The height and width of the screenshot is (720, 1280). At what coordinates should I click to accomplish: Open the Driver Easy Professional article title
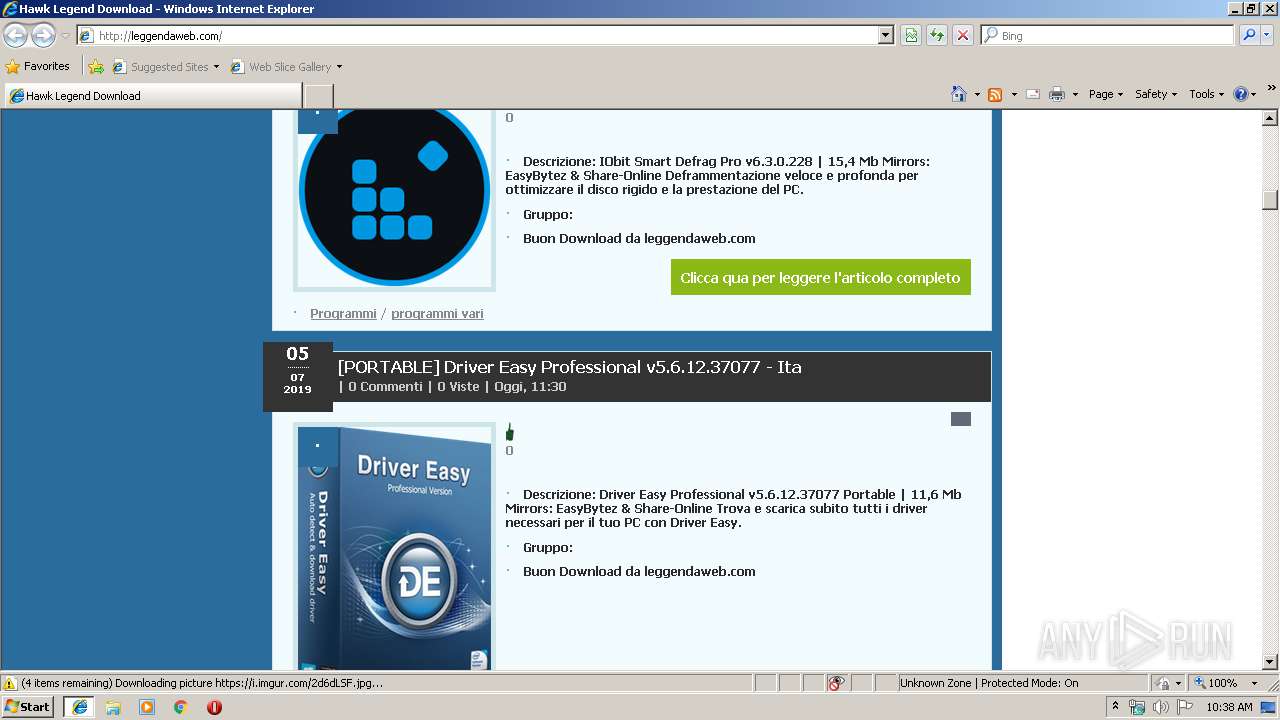pyautogui.click(x=569, y=367)
